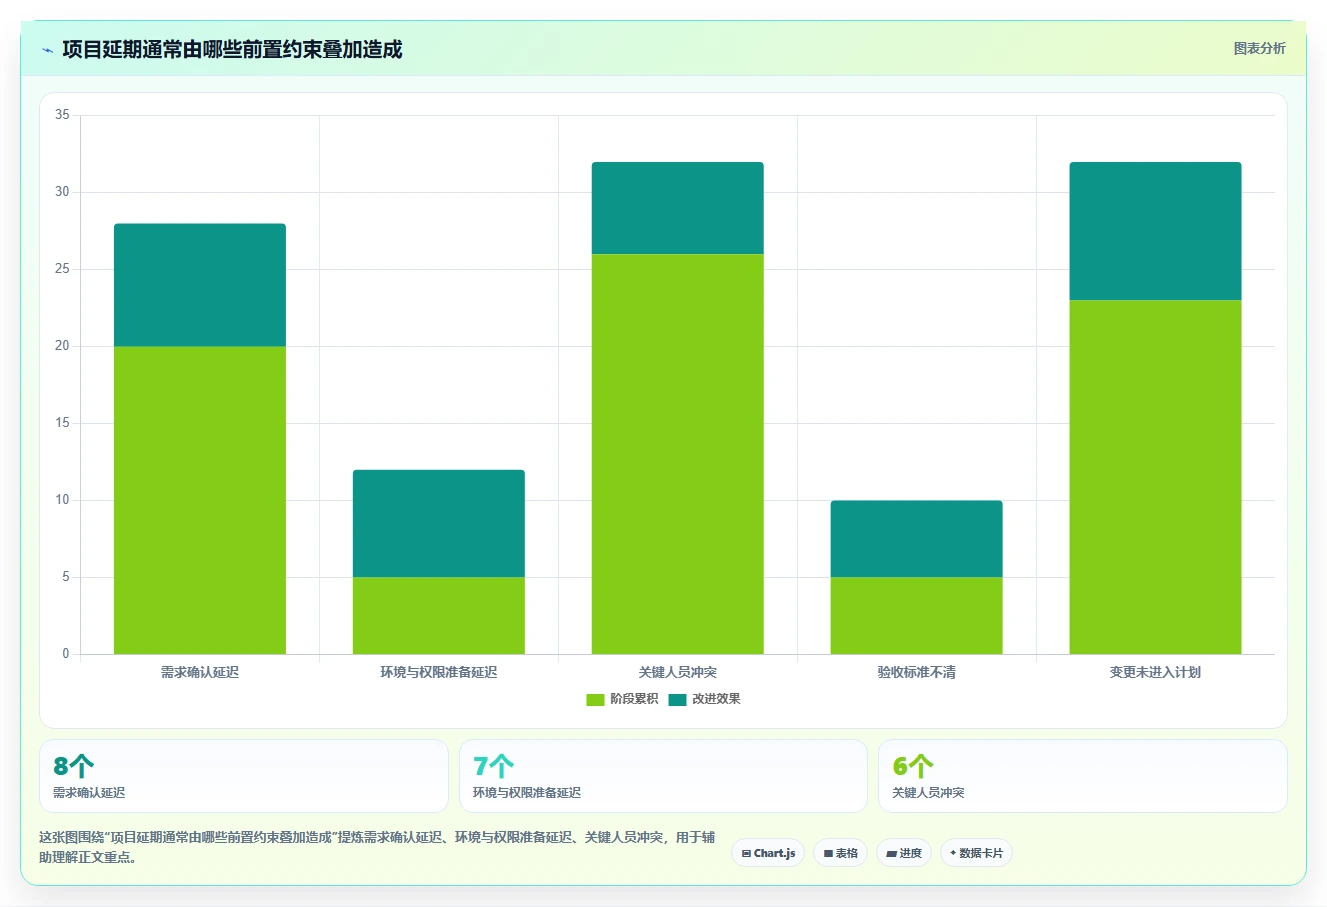Click the green bar segment for 变更未进入计划

(x=1156, y=477)
